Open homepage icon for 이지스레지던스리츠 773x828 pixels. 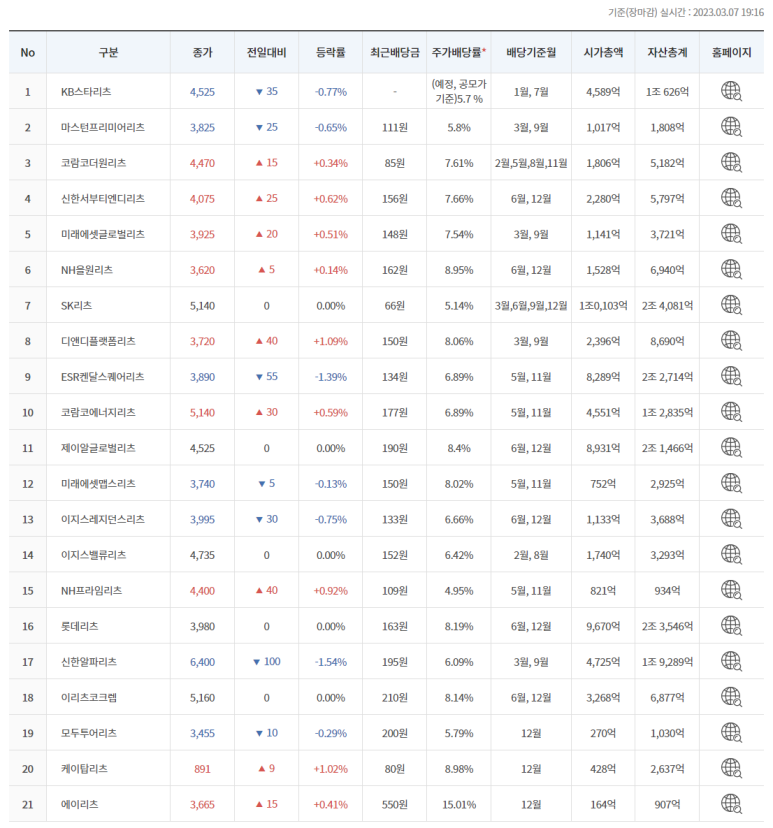pyautogui.click(x=731, y=519)
